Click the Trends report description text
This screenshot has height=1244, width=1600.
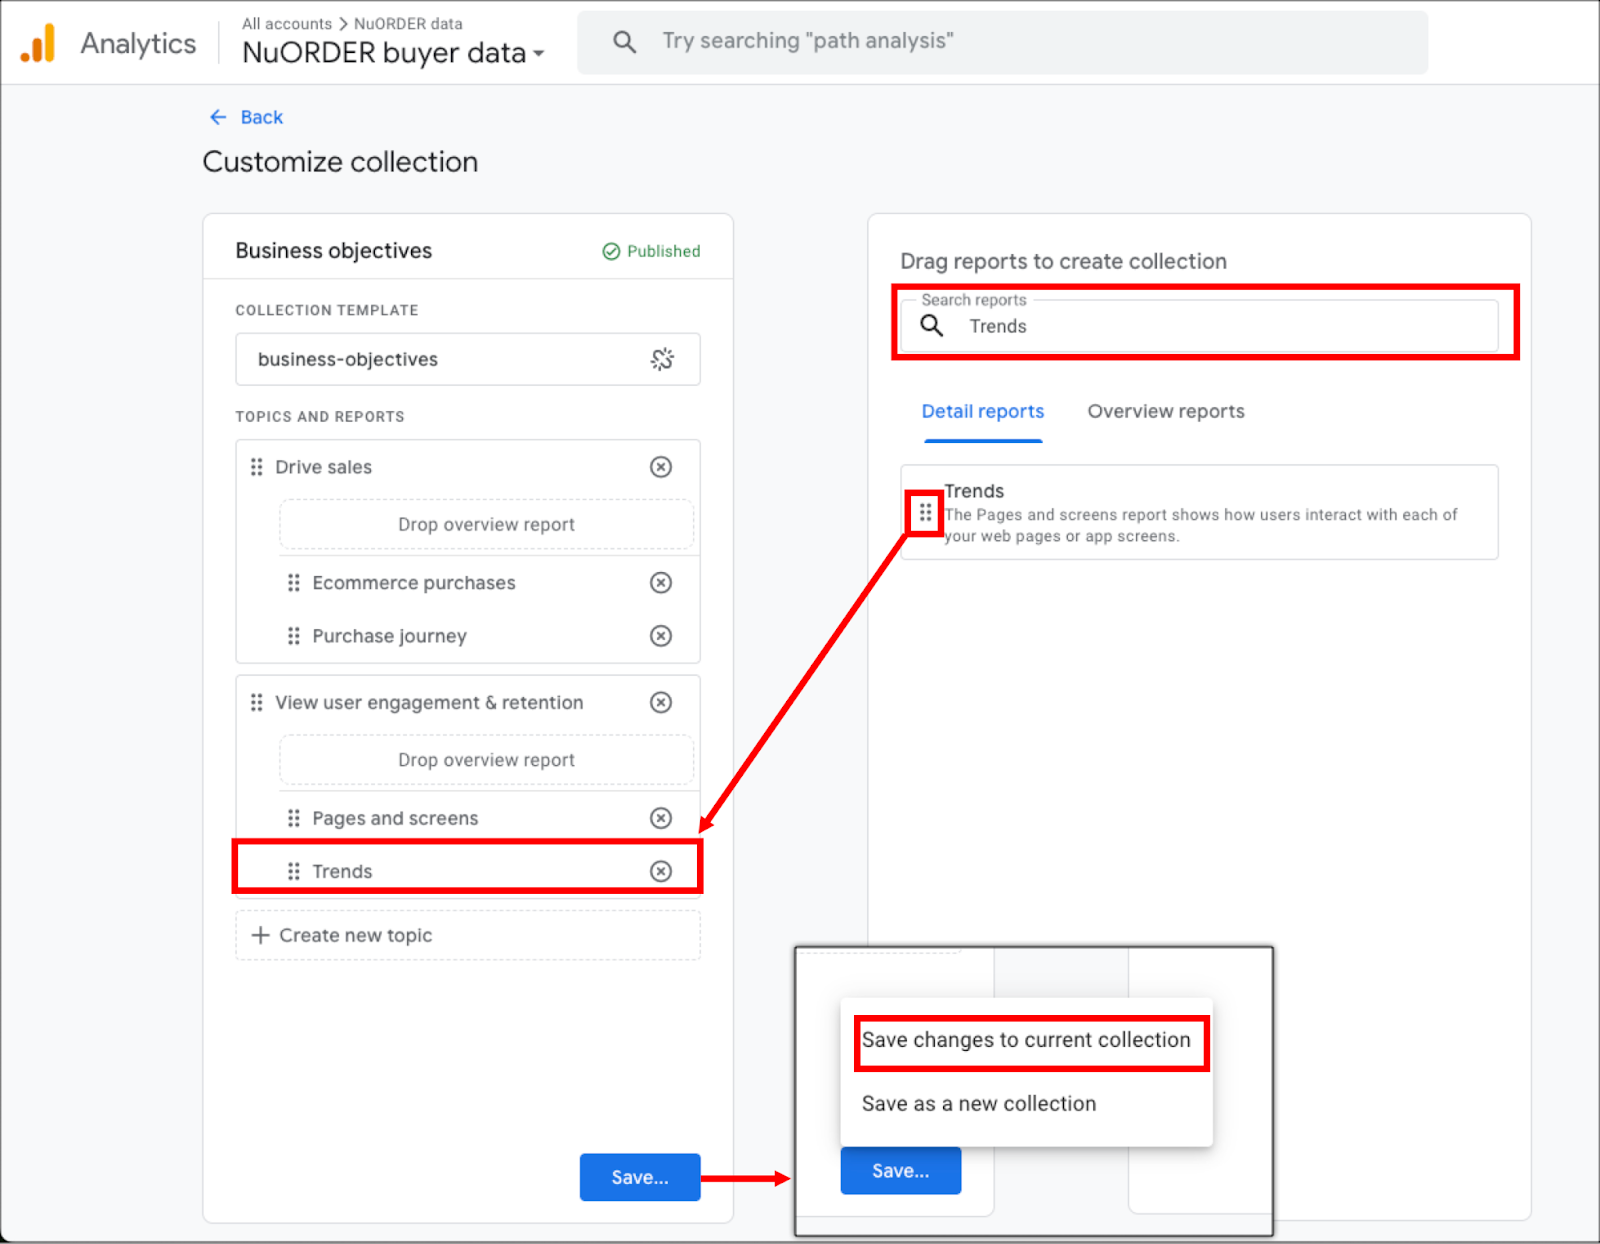point(1201,525)
